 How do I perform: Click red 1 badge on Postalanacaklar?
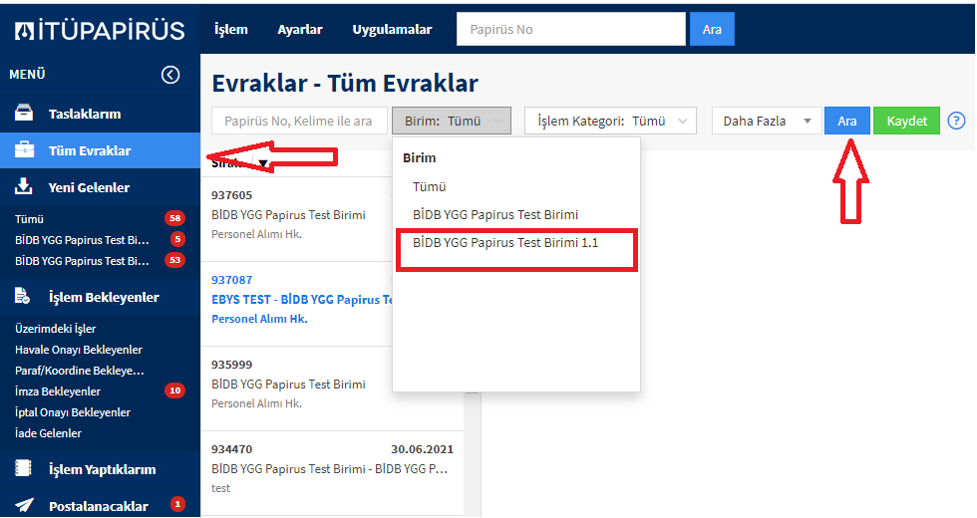tap(178, 504)
